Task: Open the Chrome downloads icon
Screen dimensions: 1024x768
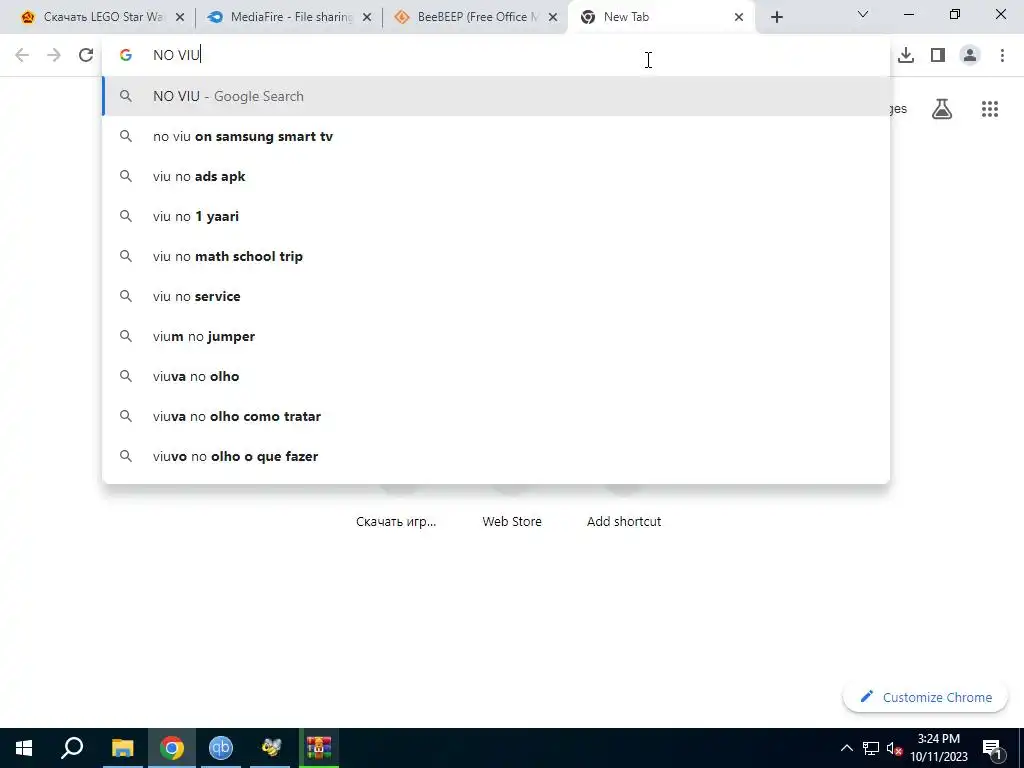Action: click(906, 55)
